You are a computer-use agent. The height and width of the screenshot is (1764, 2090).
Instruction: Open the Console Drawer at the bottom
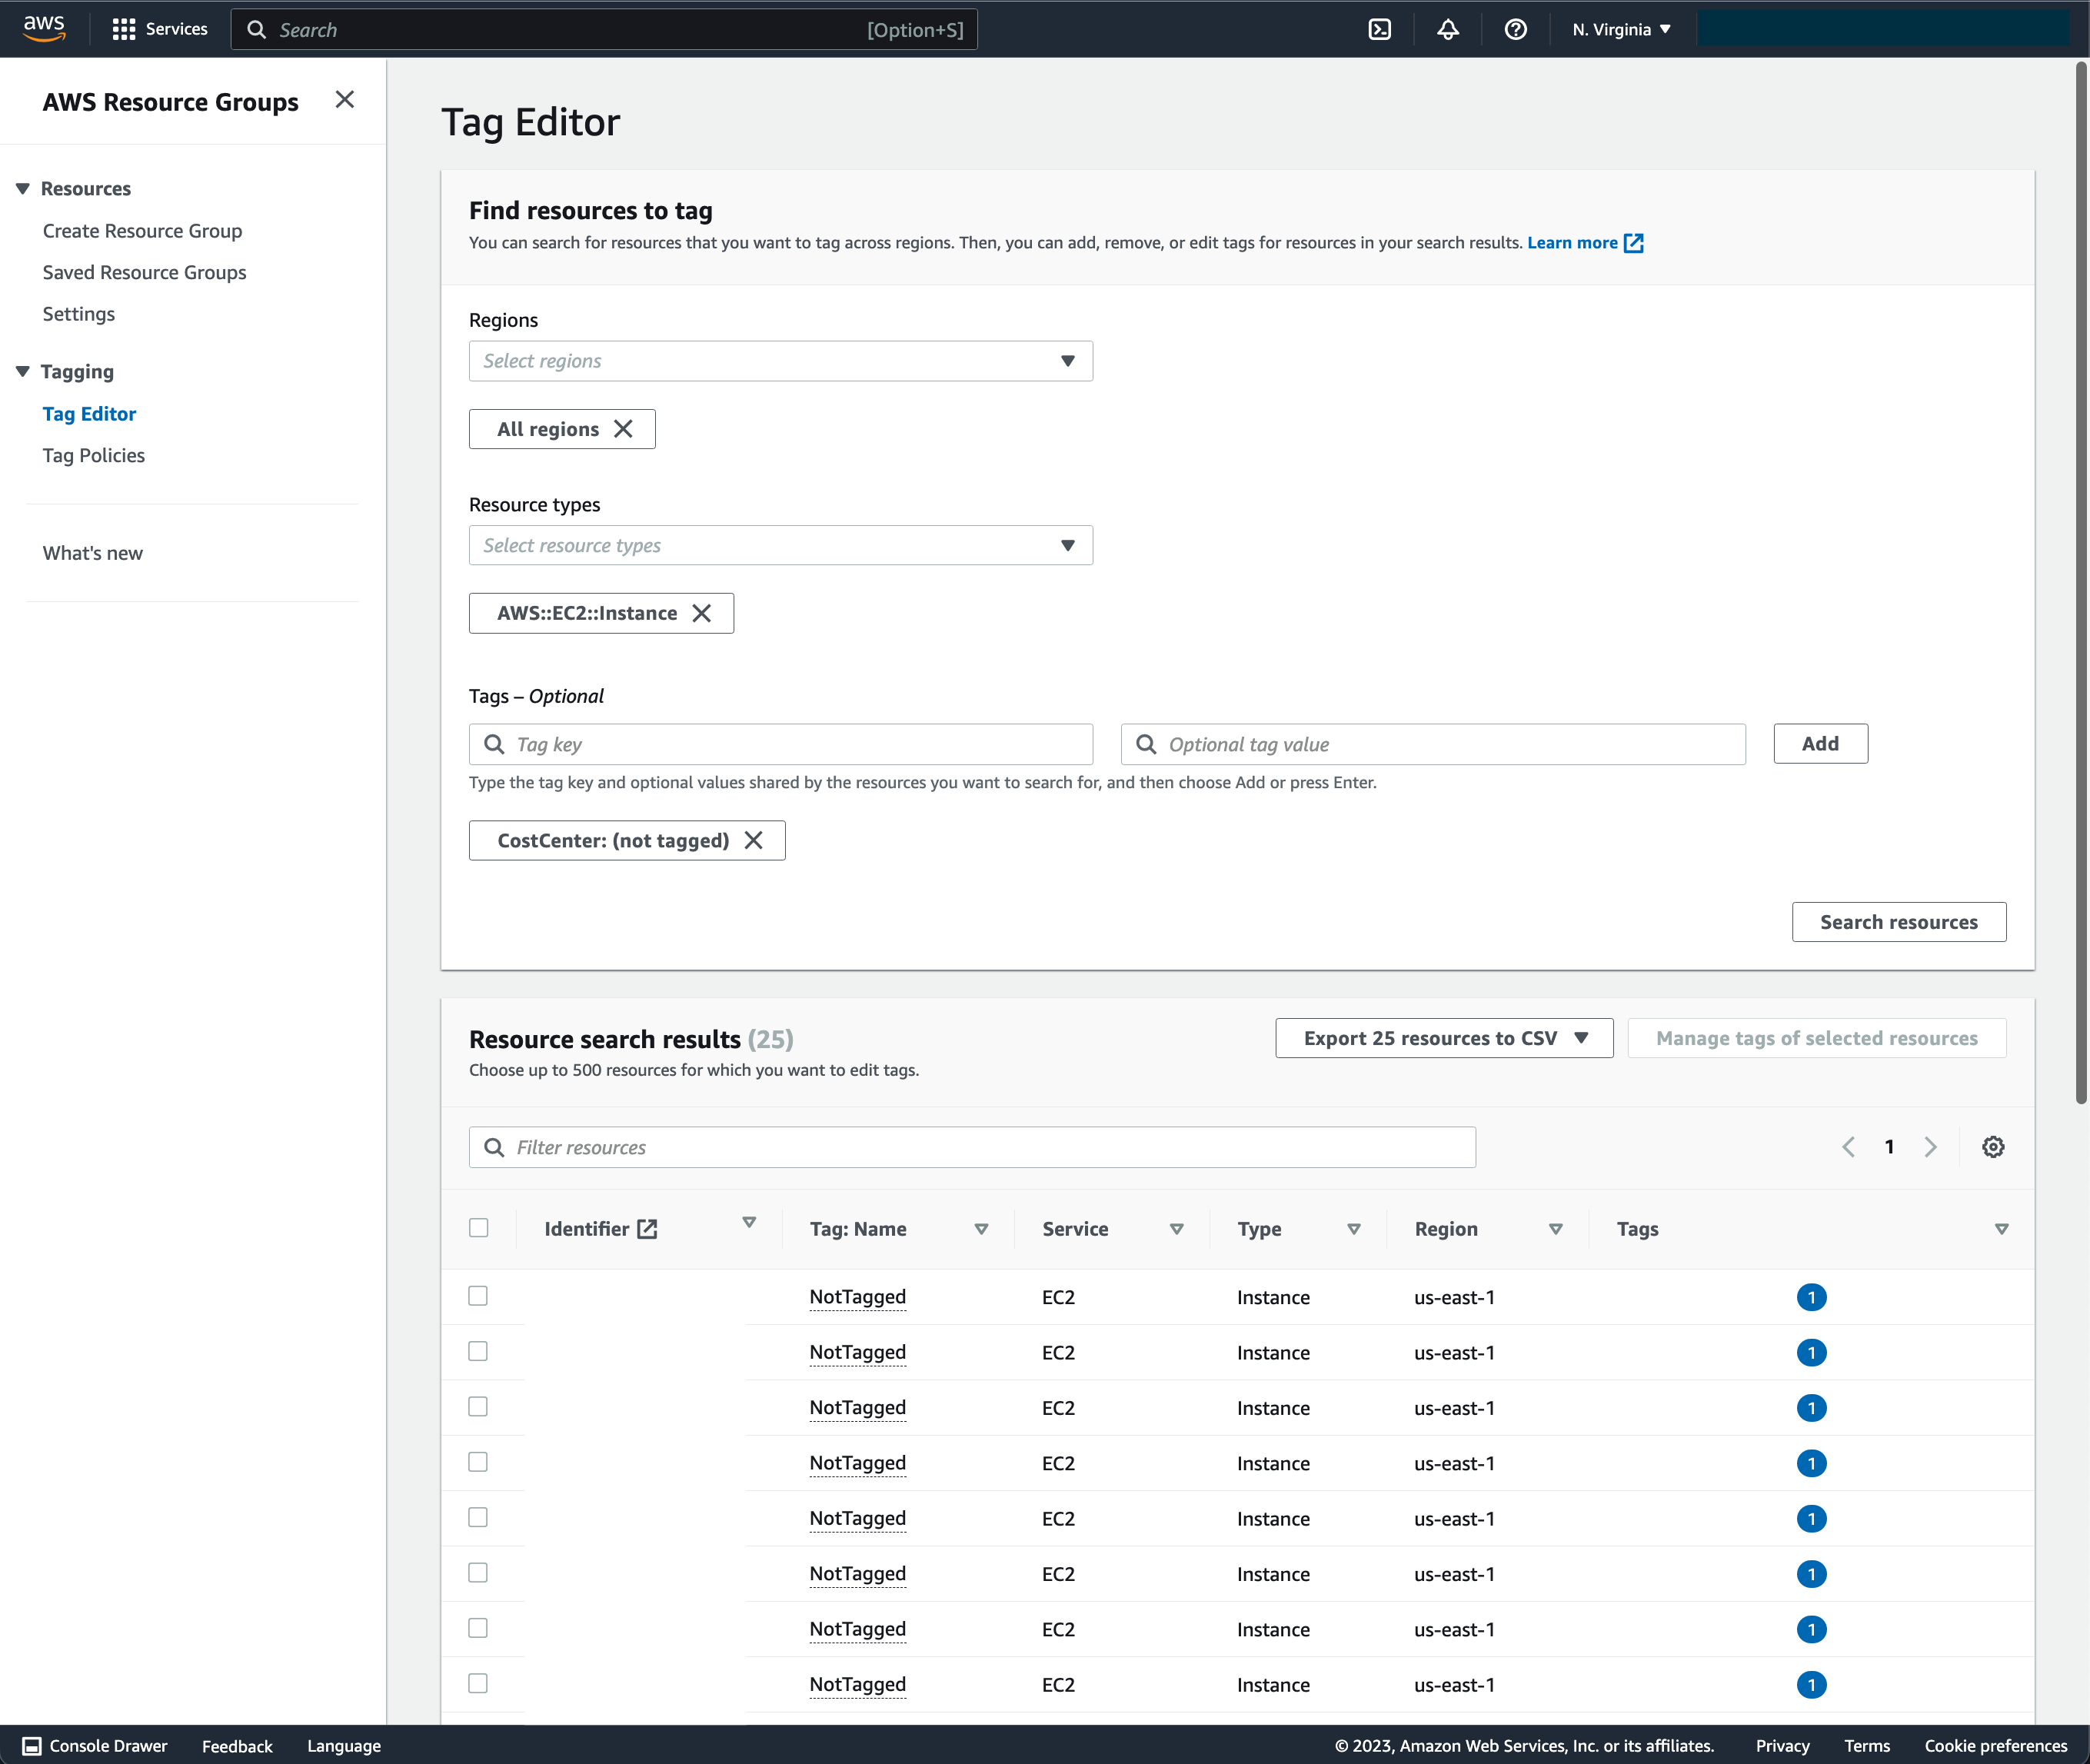pyautogui.click(x=94, y=1746)
